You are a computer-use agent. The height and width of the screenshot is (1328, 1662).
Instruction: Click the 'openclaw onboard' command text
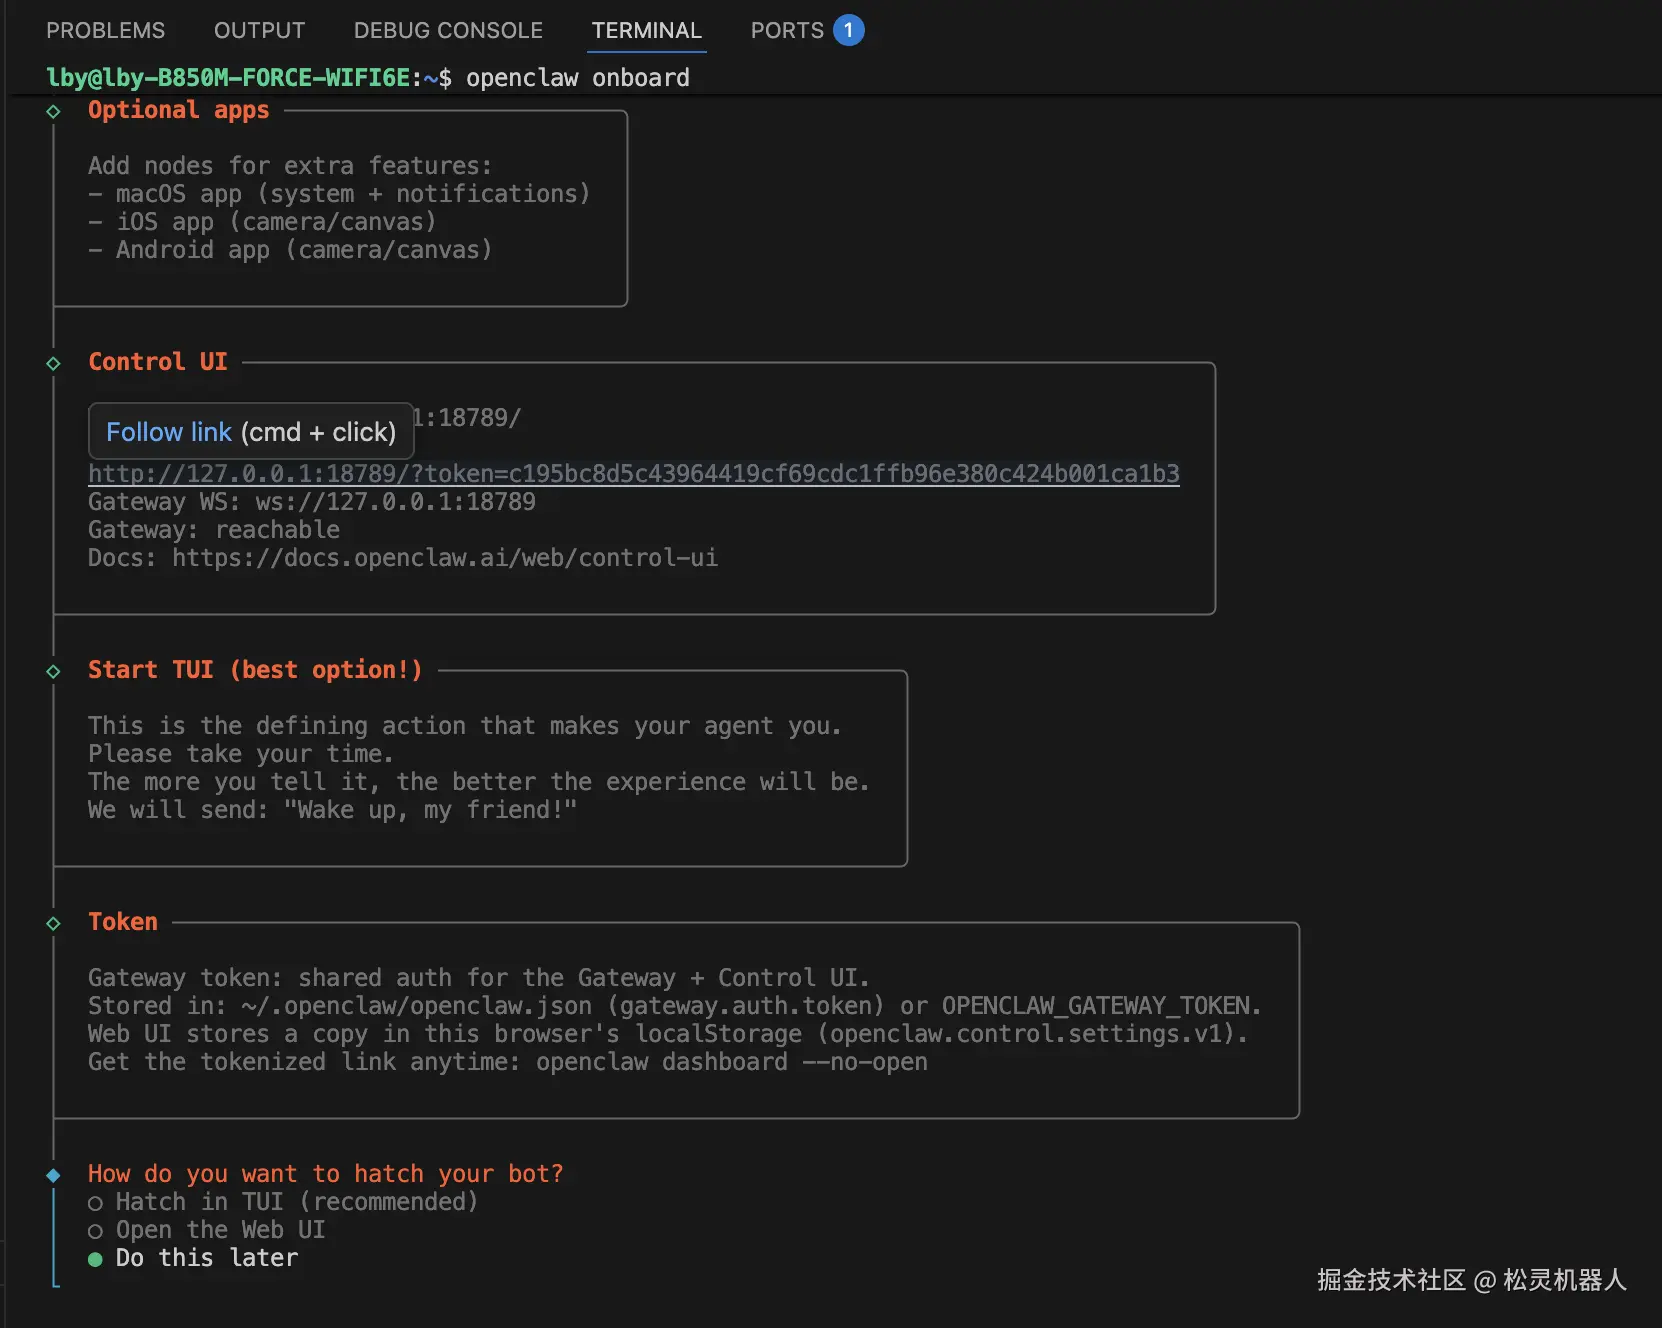pos(578,78)
